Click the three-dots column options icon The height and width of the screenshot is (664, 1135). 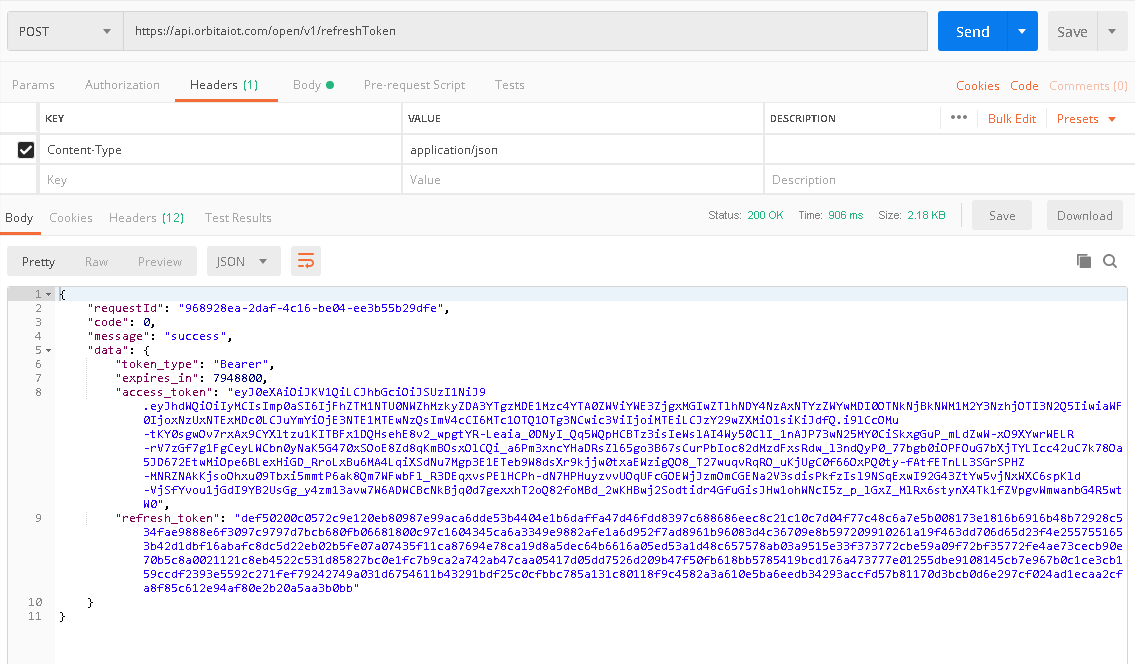coord(959,118)
